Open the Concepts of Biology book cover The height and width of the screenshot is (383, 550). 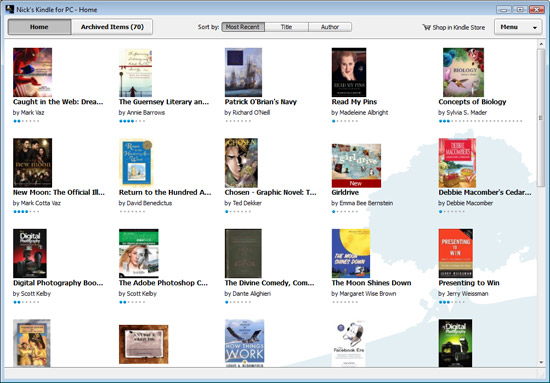[463, 72]
